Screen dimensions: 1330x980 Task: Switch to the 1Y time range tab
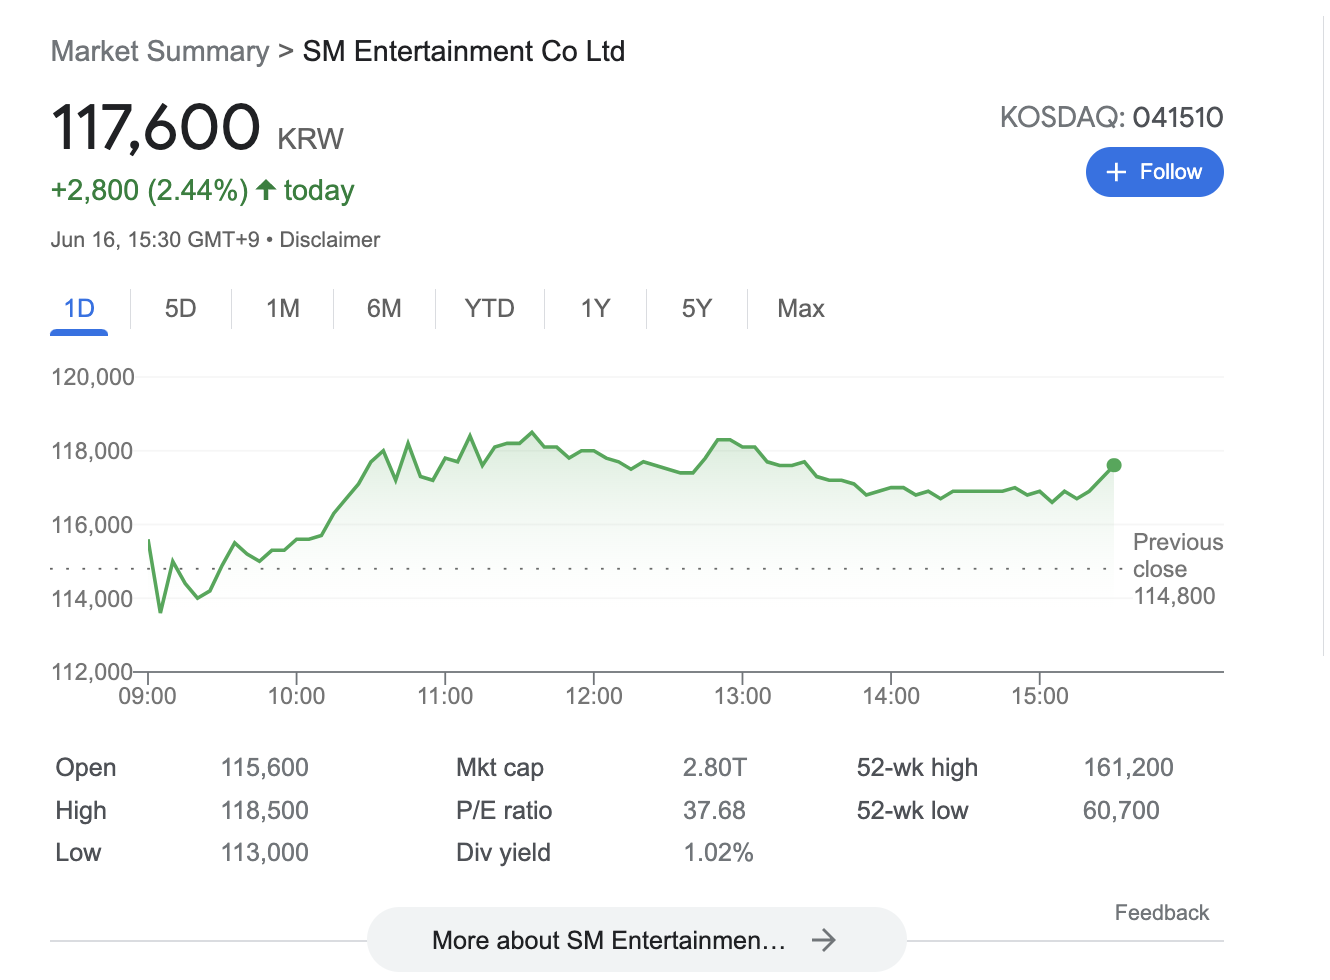click(595, 308)
